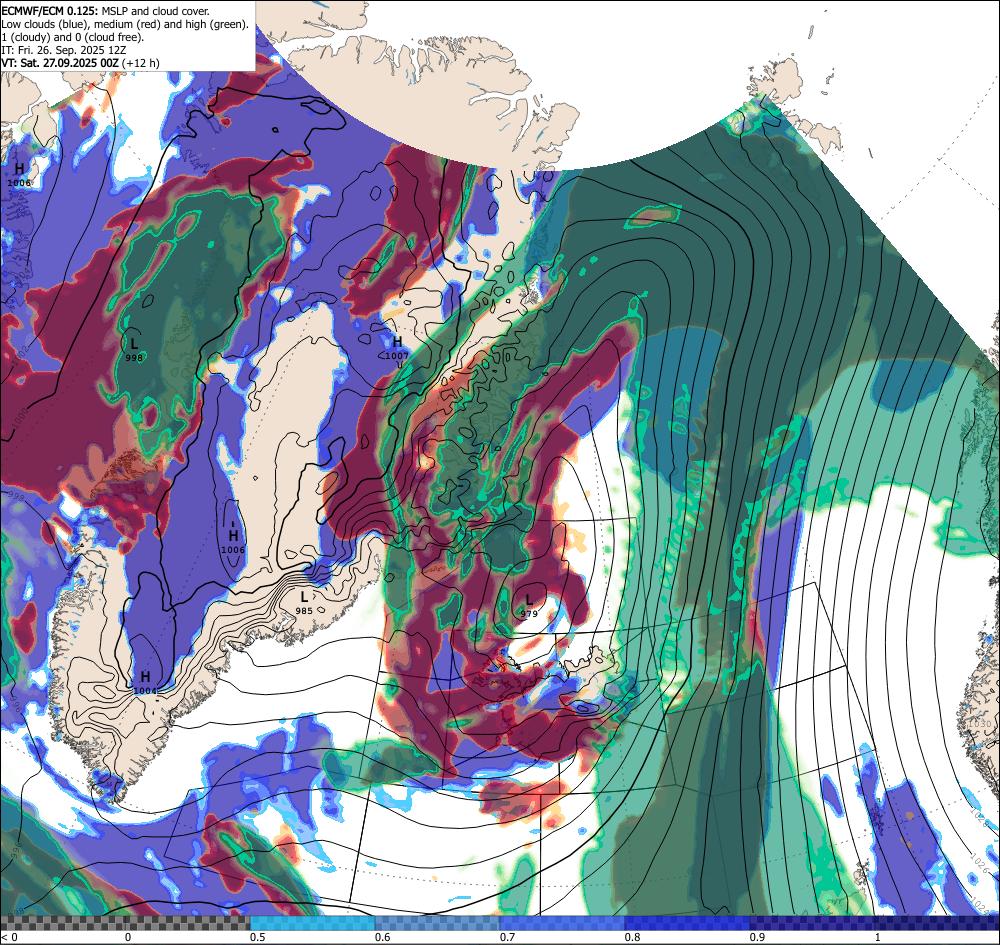Screen dimensions: 1000x945
Task: Select the VT: Sat. 27.09.2025 00Z line
Action: (80, 63)
